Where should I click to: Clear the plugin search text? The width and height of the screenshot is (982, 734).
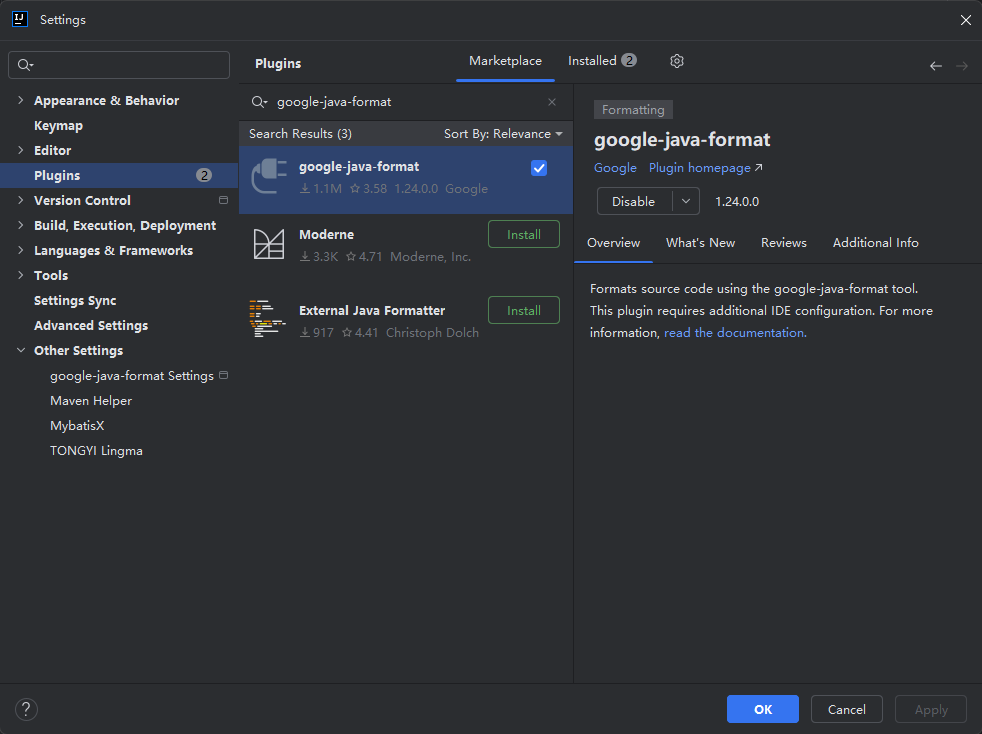click(x=552, y=101)
